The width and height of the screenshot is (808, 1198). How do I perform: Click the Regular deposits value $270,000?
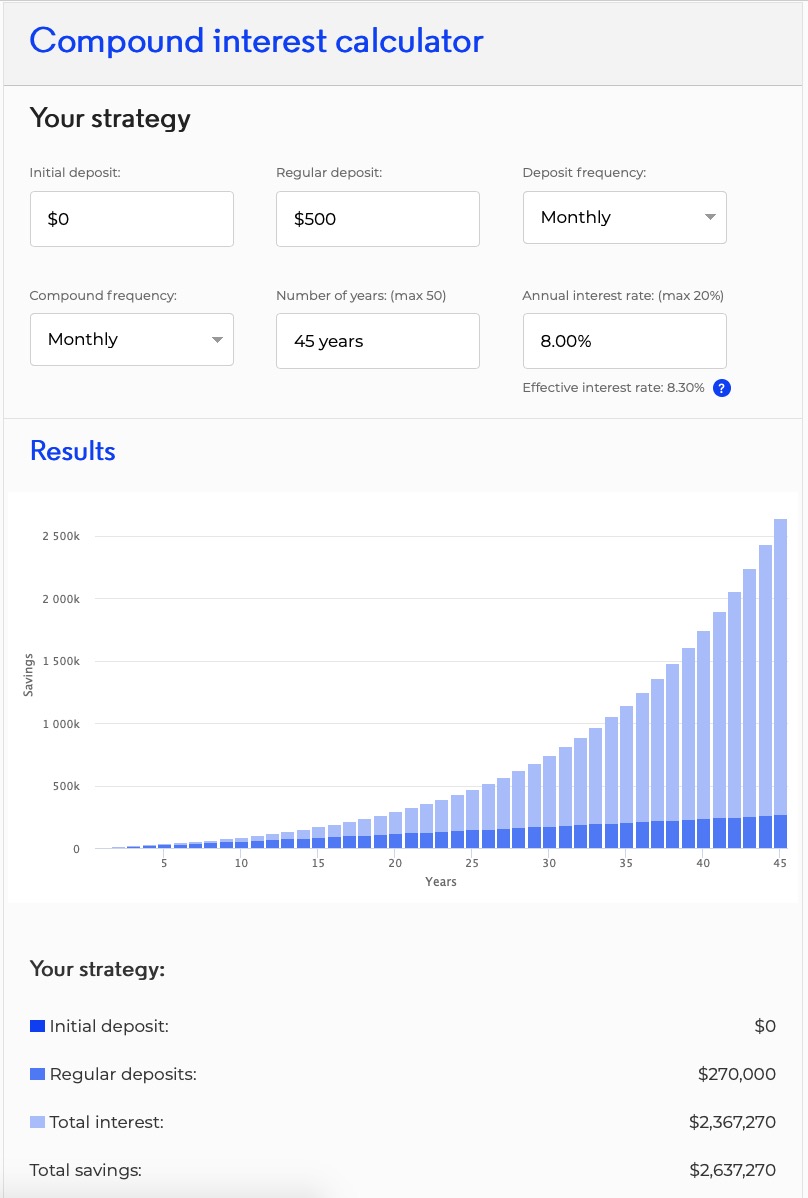click(x=736, y=1074)
